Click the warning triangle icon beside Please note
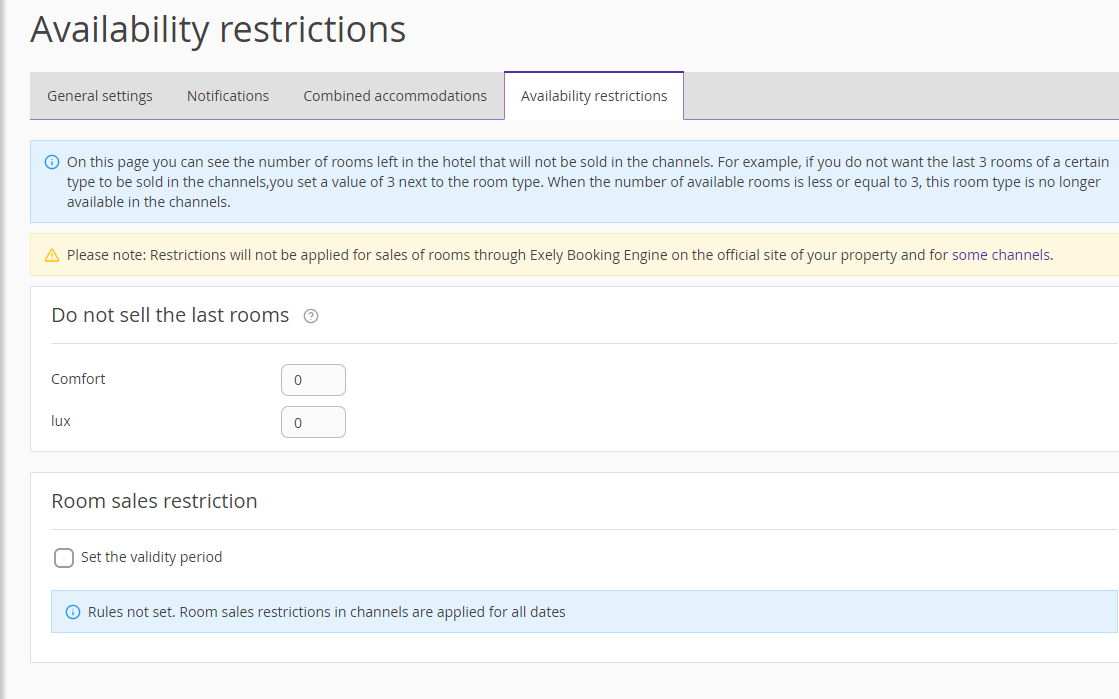This screenshot has height=699, width=1119. point(52,255)
